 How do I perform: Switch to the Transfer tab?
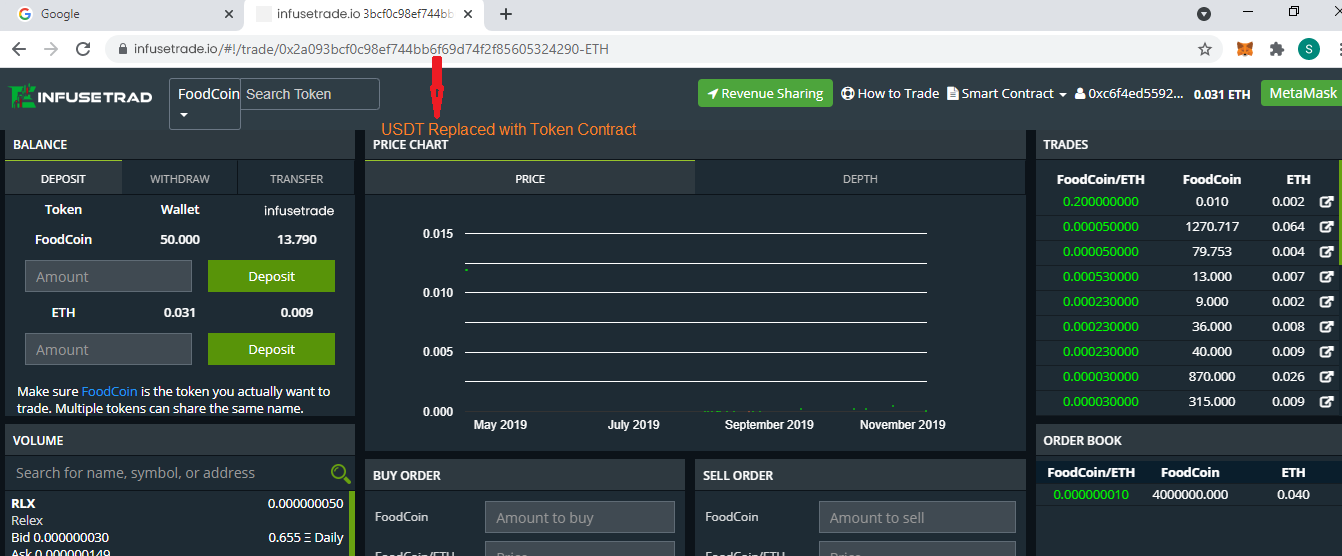point(297,179)
